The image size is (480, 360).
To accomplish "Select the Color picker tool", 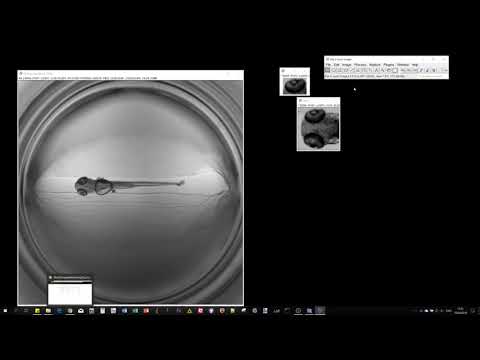I will tap(395, 70).
